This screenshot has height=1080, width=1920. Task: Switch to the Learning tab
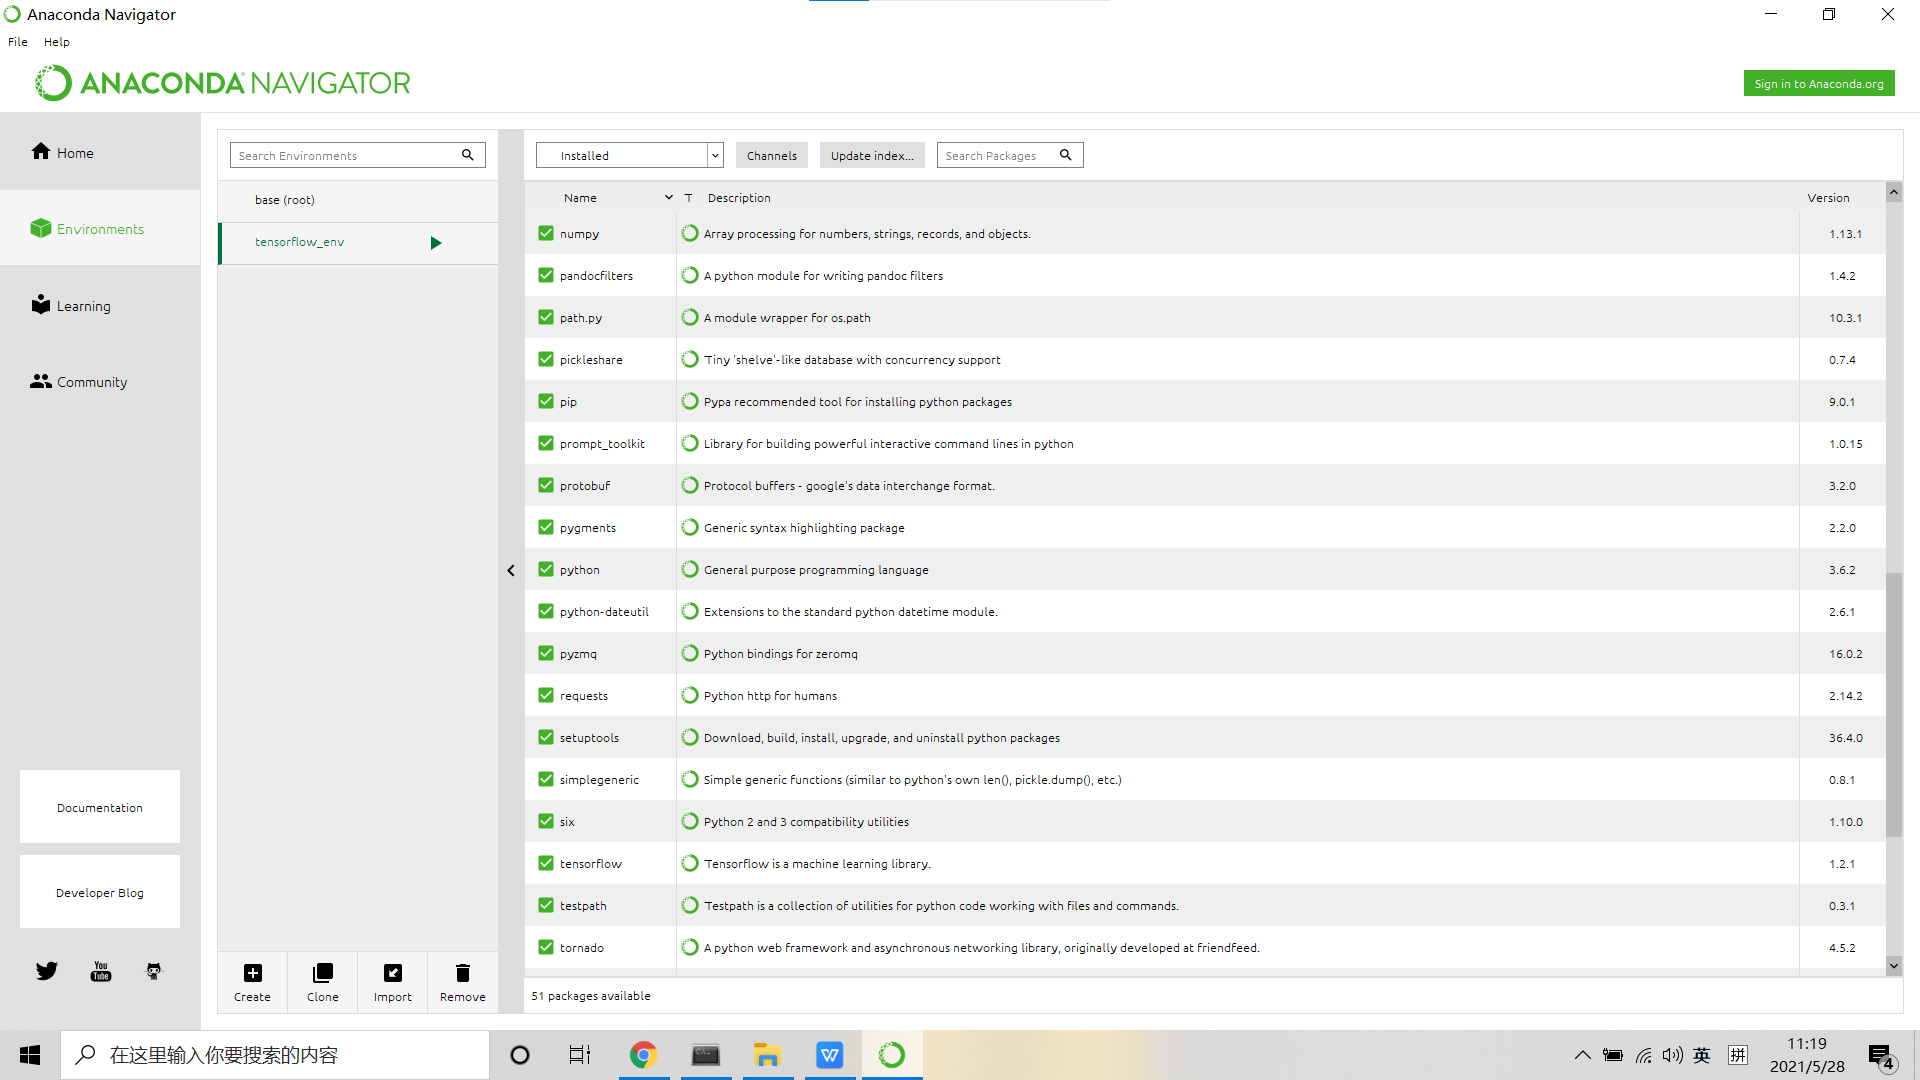click(83, 306)
